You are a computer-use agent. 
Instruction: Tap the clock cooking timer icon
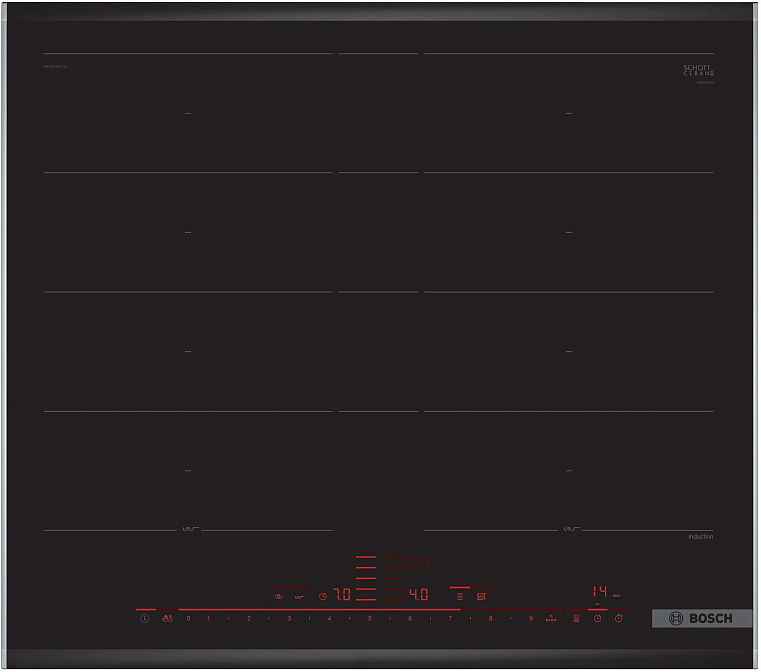[x=597, y=619]
